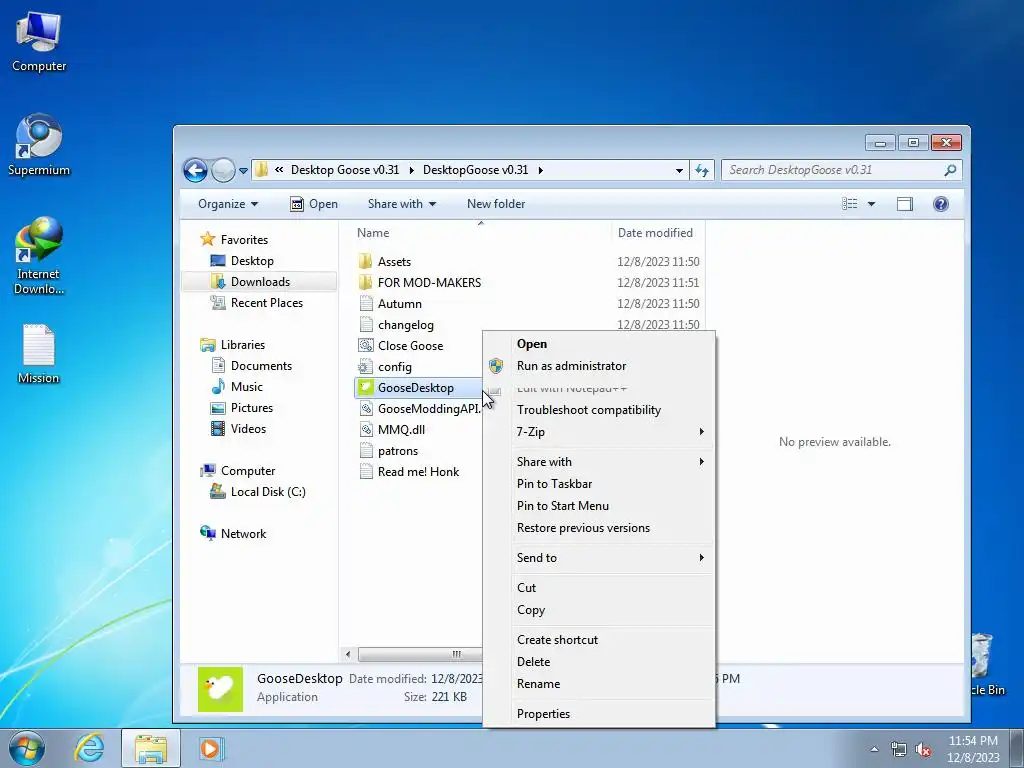Select the Internet Download Manager shortcut
The height and width of the screenshot is (768, 1024).
point(39,255)
